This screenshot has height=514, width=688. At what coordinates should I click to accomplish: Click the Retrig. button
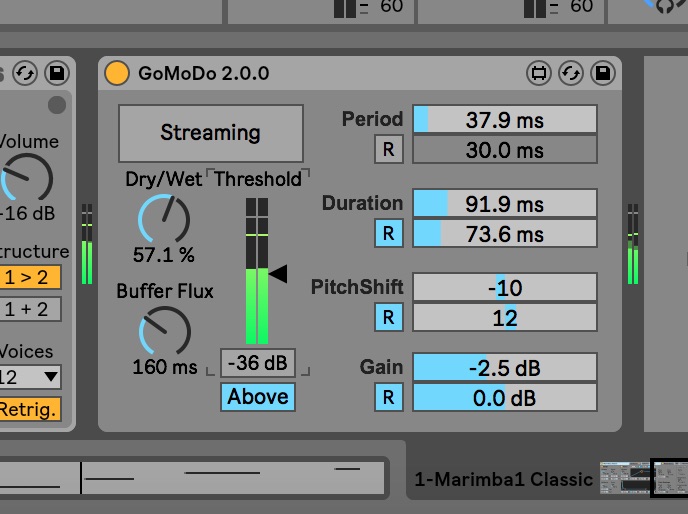tap(28, 408)
